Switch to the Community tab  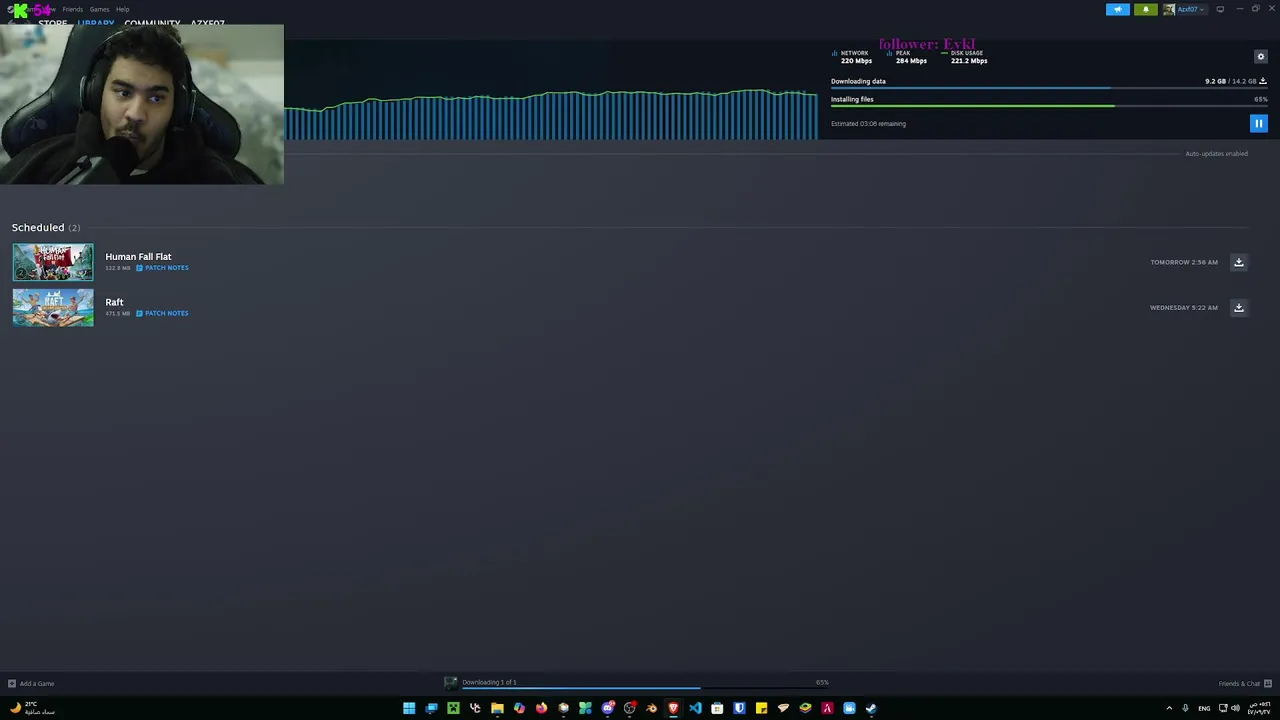pos(152,23)
